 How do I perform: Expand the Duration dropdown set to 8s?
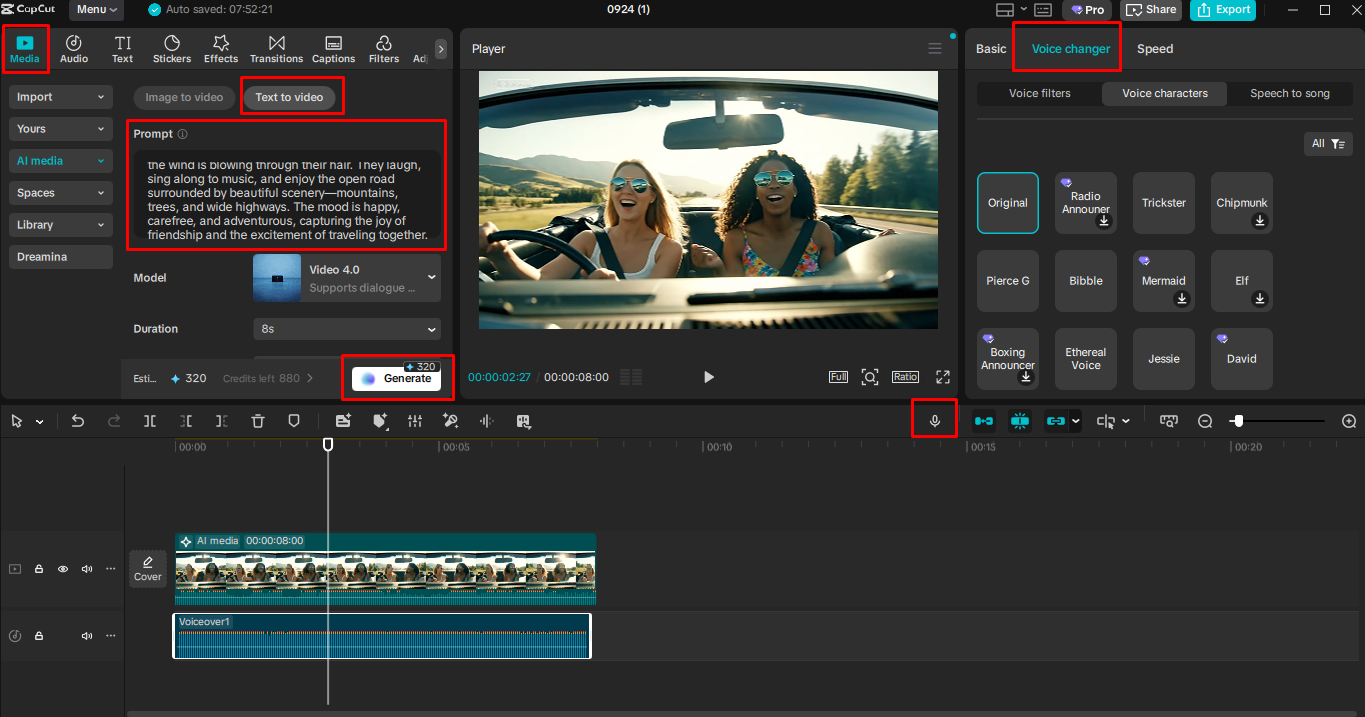[346, 329]
